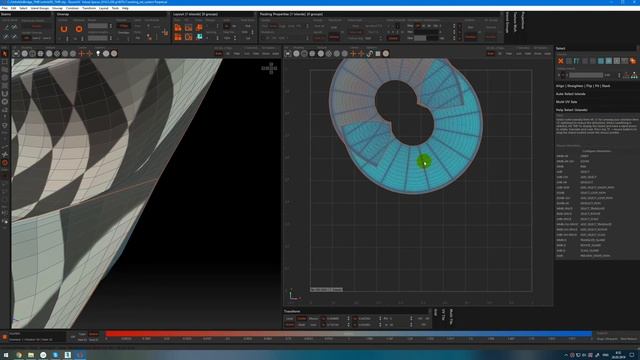640x360 pixels.
Task: Click the orange X icon in Select panel
Action: tap(561, 61)
